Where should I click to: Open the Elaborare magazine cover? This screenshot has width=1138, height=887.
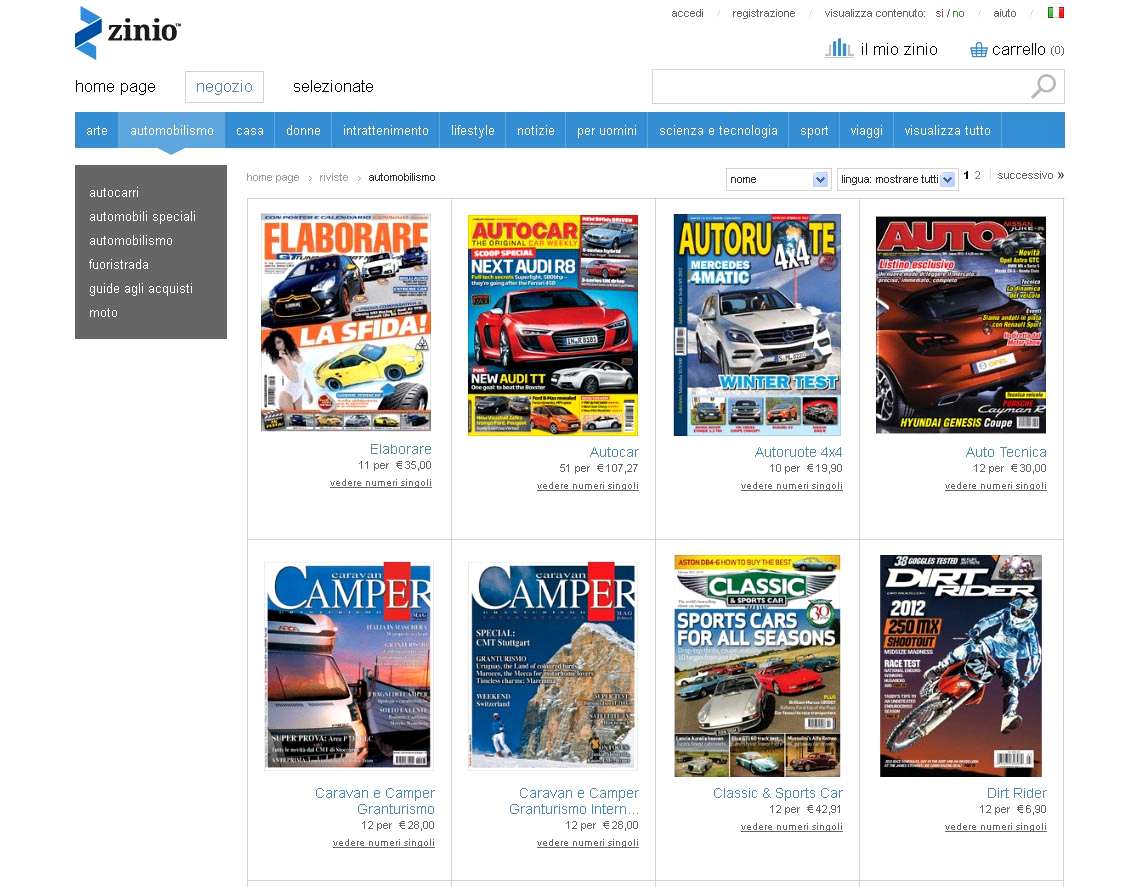[346, 322]
